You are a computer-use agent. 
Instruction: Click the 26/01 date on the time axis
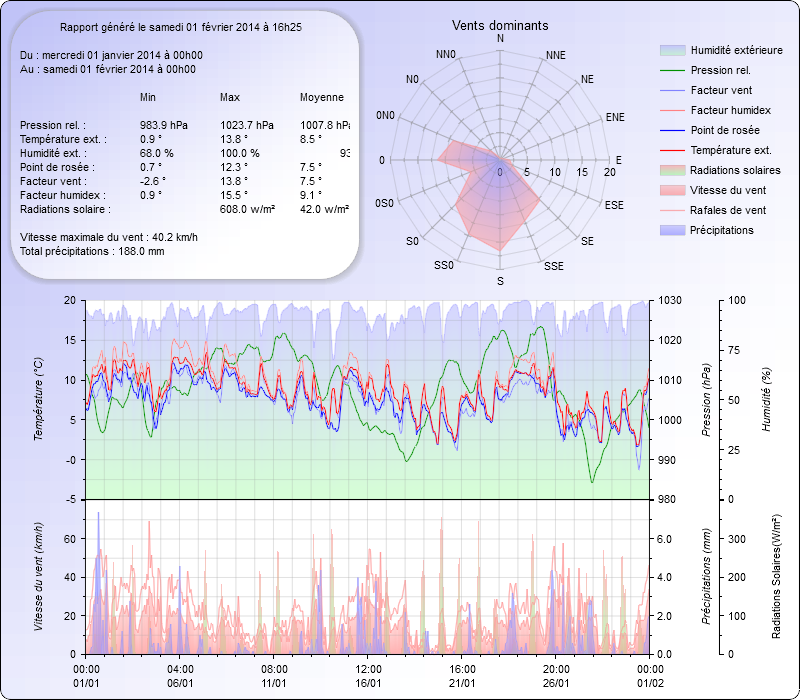(556, 683)
